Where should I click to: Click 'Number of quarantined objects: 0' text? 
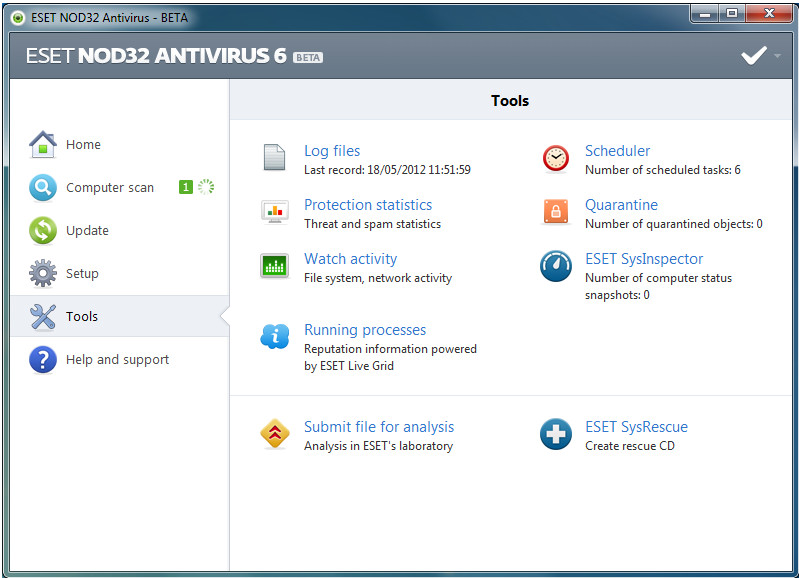coord(674,224)
